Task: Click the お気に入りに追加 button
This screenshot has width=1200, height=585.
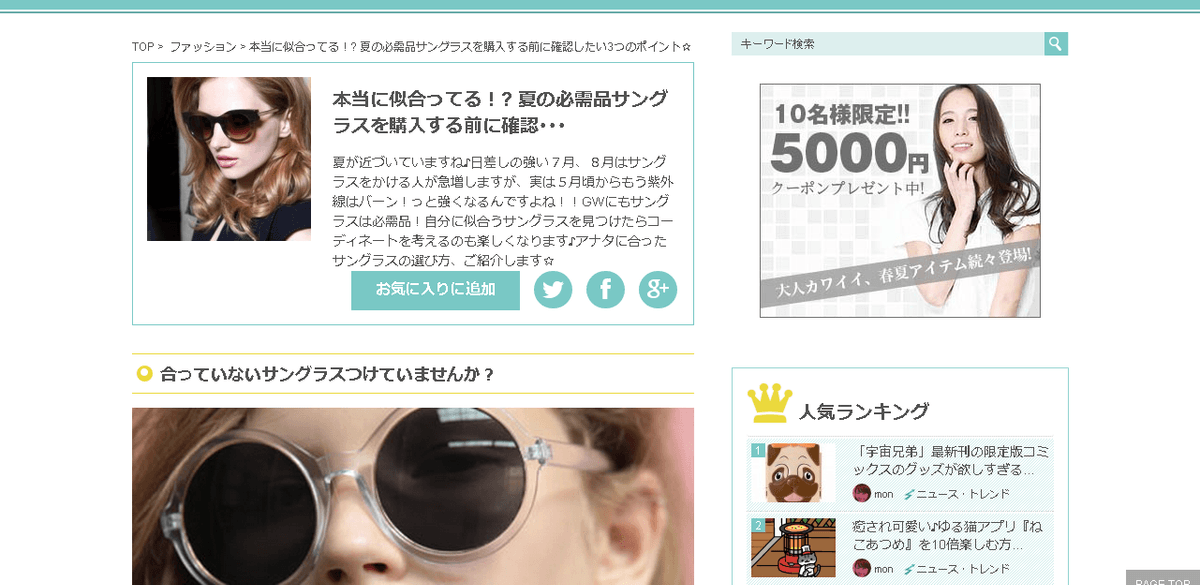Action: click(435, 290)
